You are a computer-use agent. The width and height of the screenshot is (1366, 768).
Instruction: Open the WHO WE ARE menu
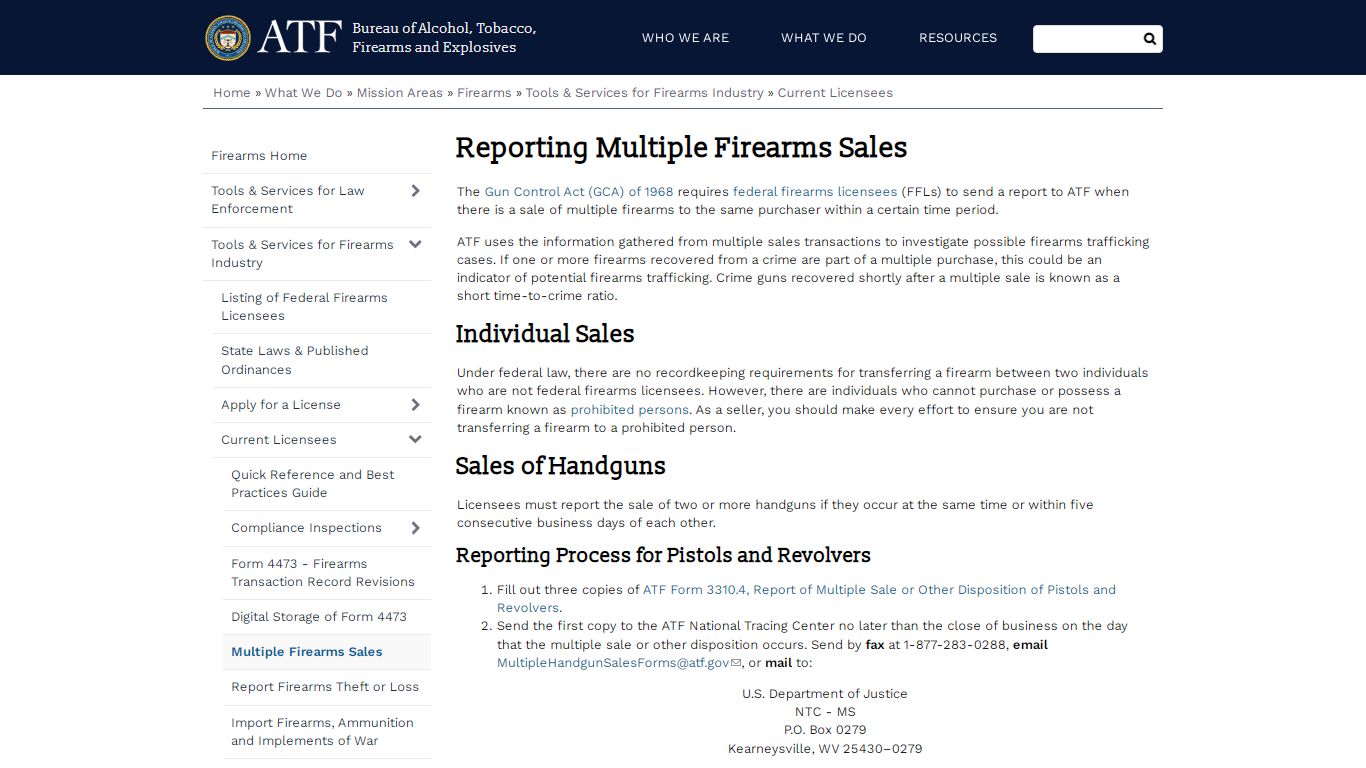coord(685,38)
